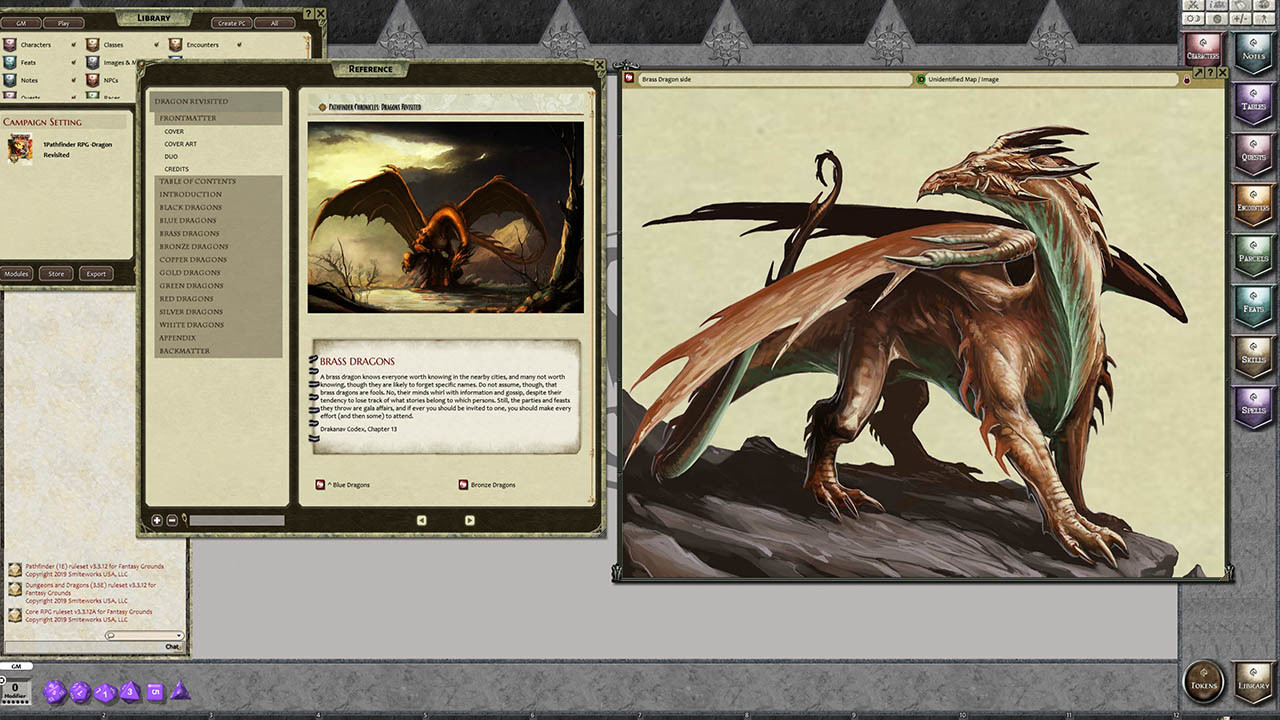1280x720 pixels.
Task: Expand the Backmatter chapter
Action: 218,351
